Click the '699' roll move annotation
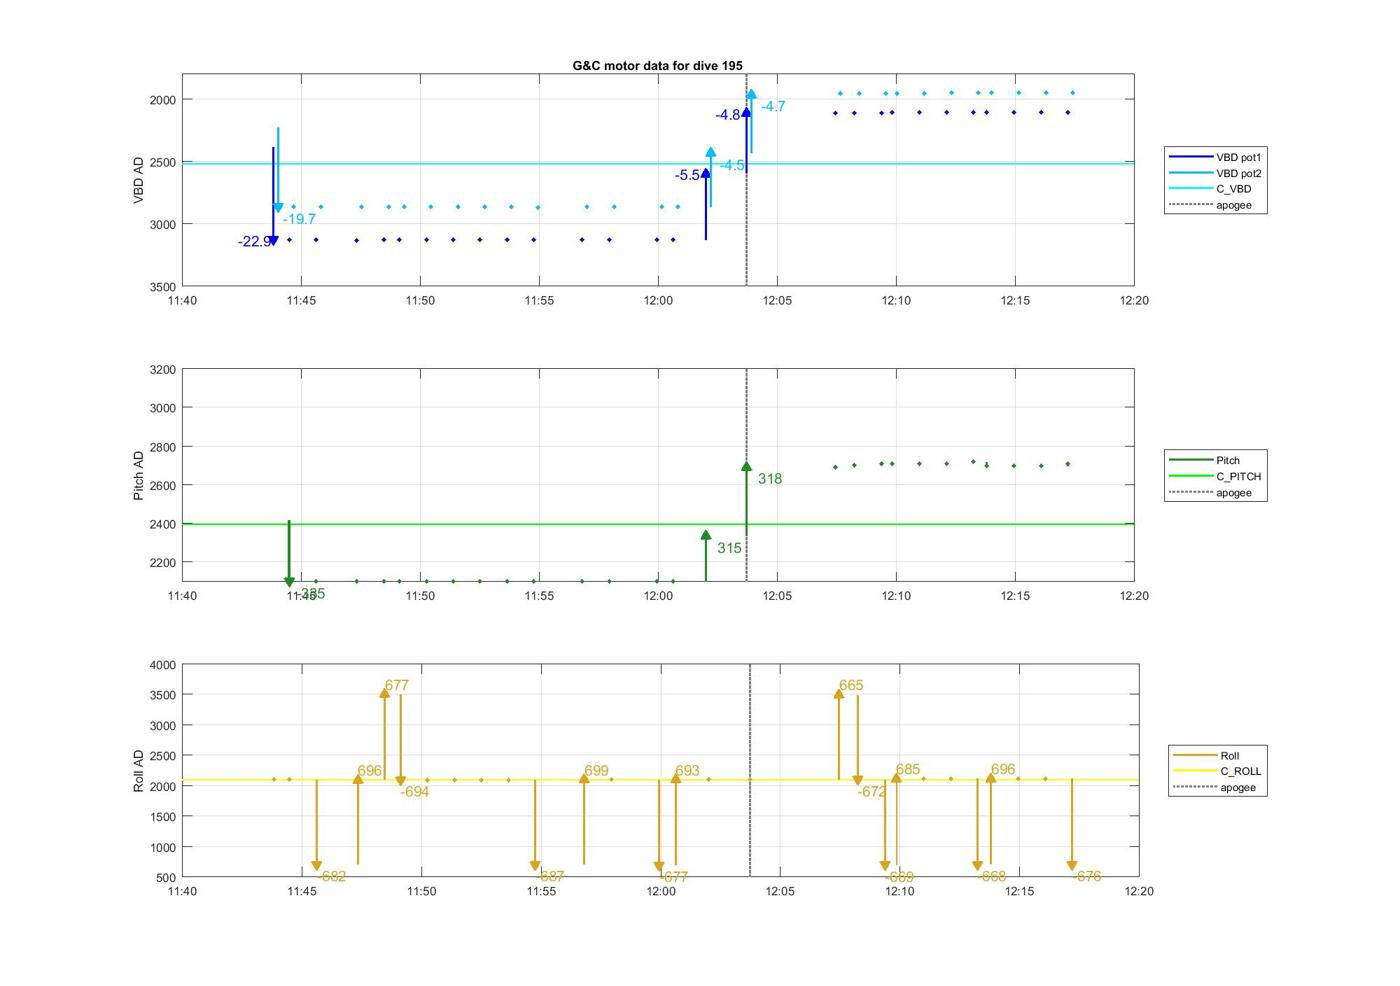Image resolution: width=1400 pixels, height=986 pixels. 596,771
